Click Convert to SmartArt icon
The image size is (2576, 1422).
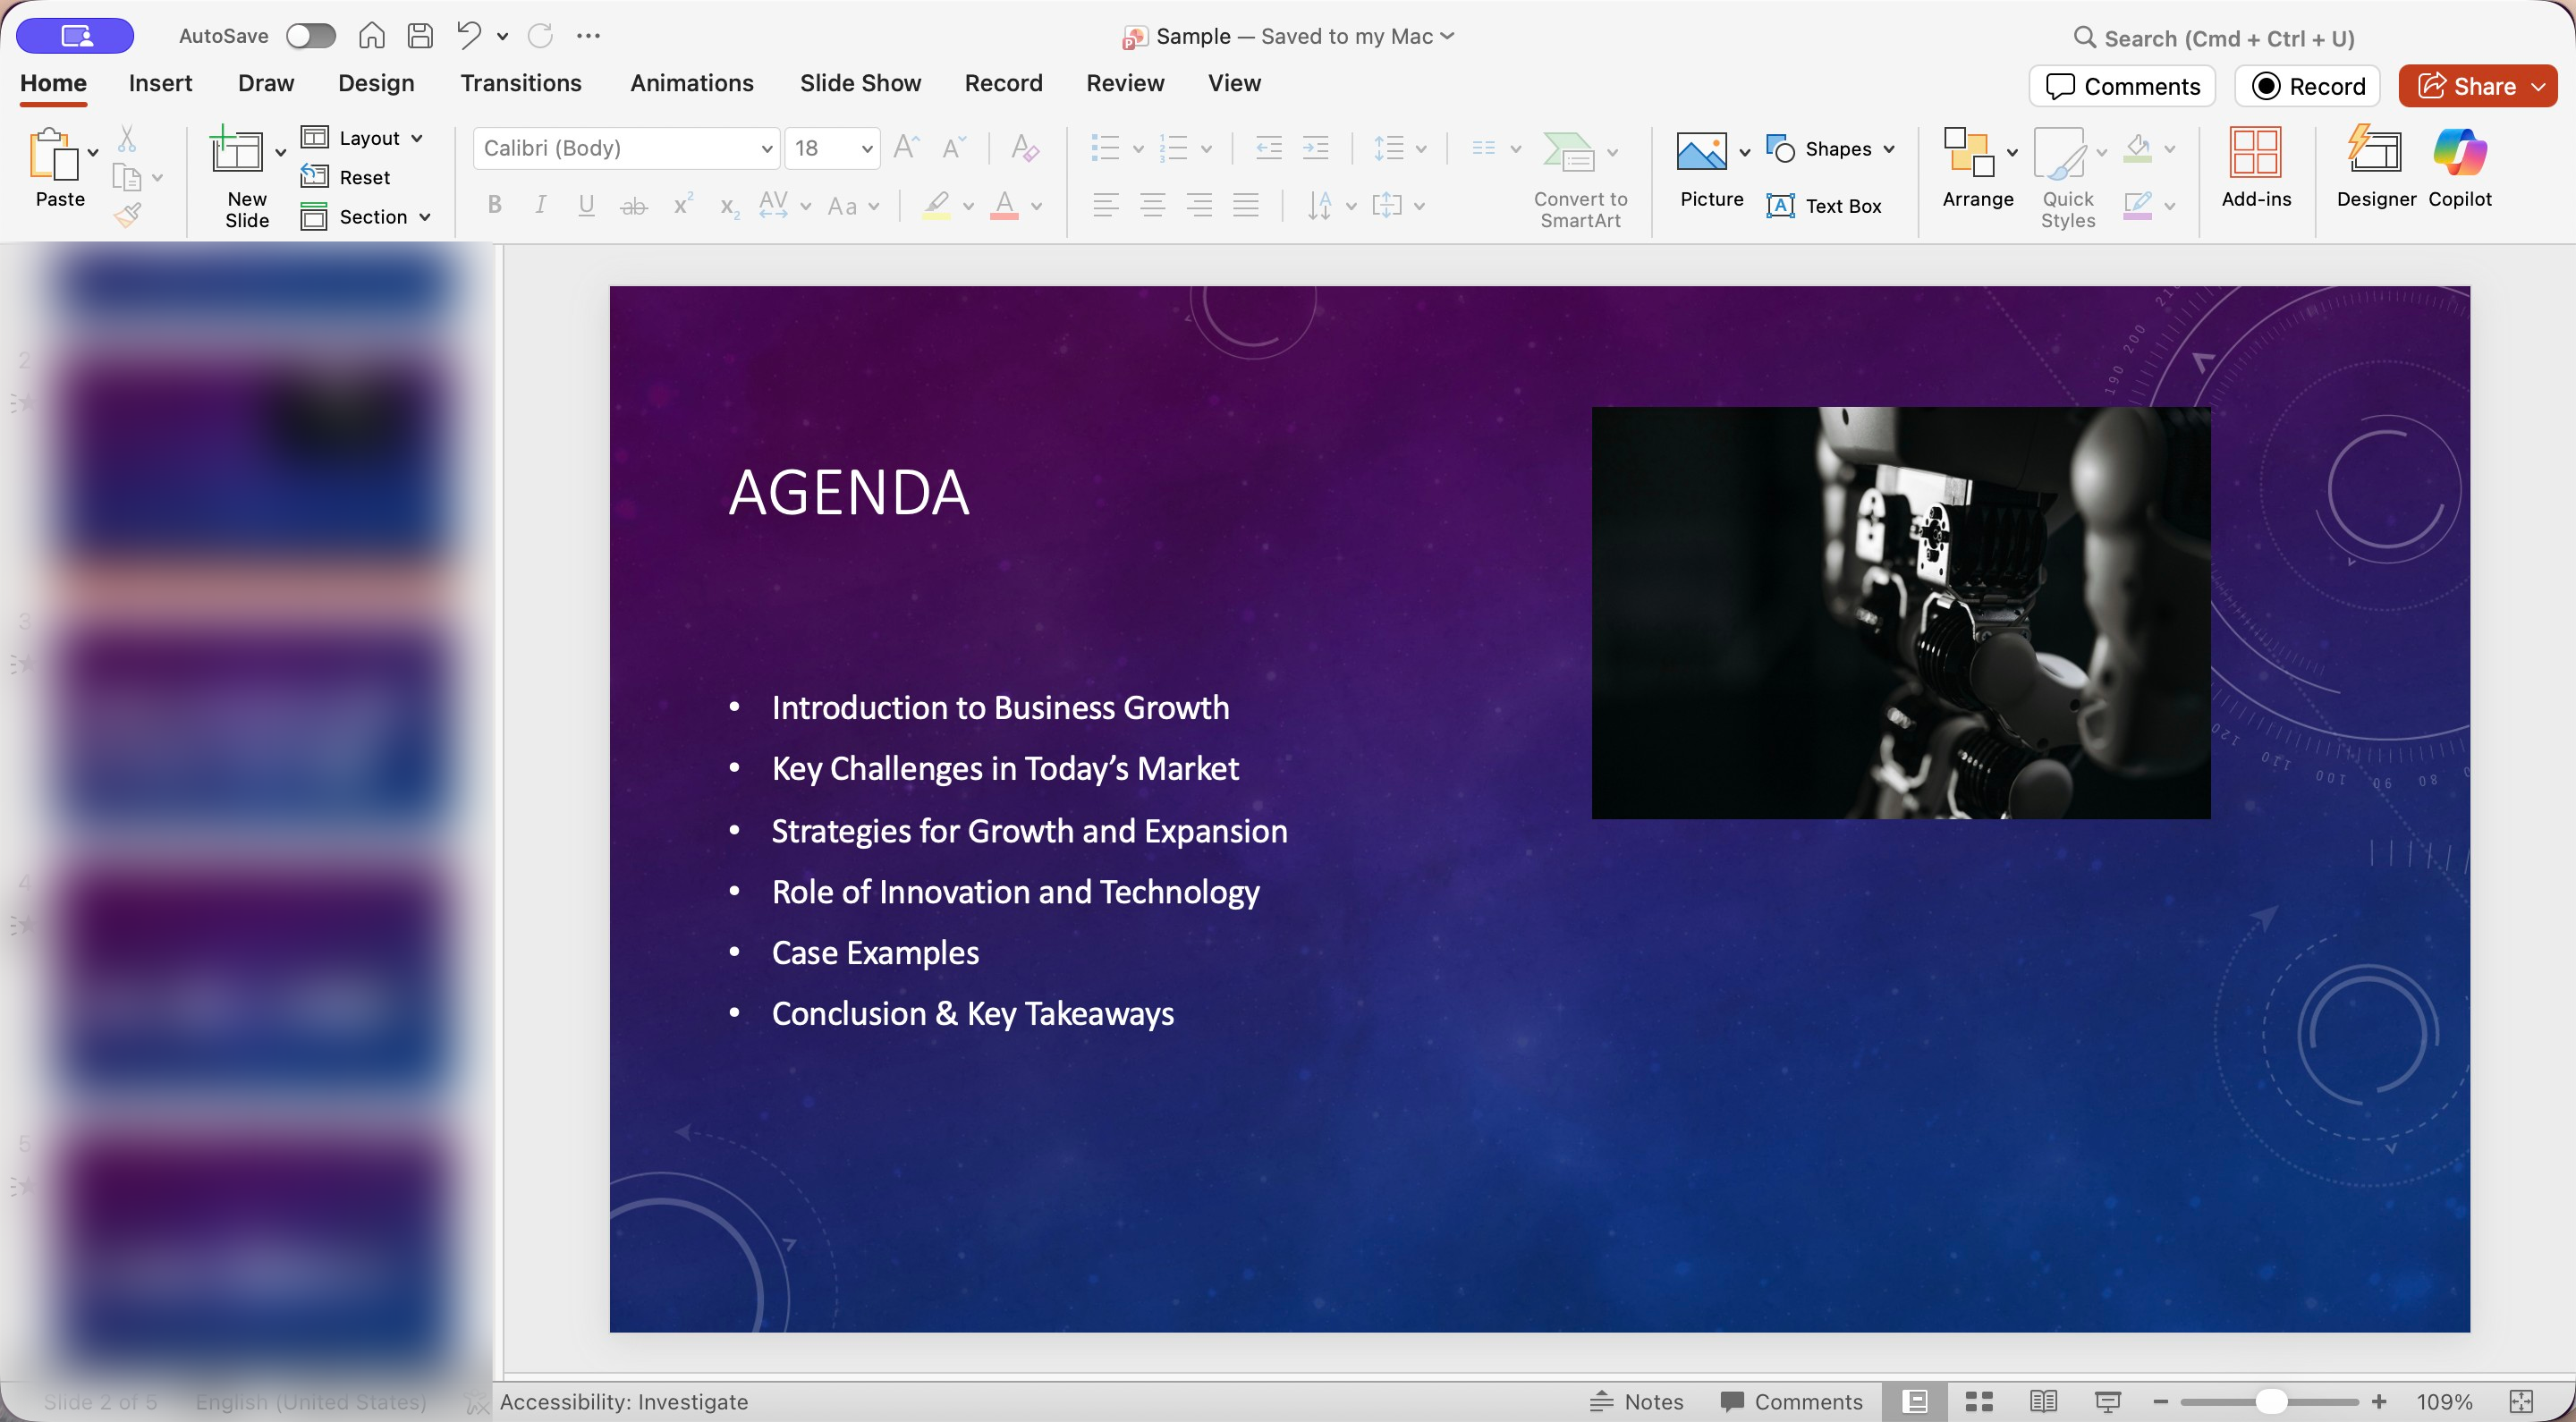pyautogui.click(x=1569, y=153)
